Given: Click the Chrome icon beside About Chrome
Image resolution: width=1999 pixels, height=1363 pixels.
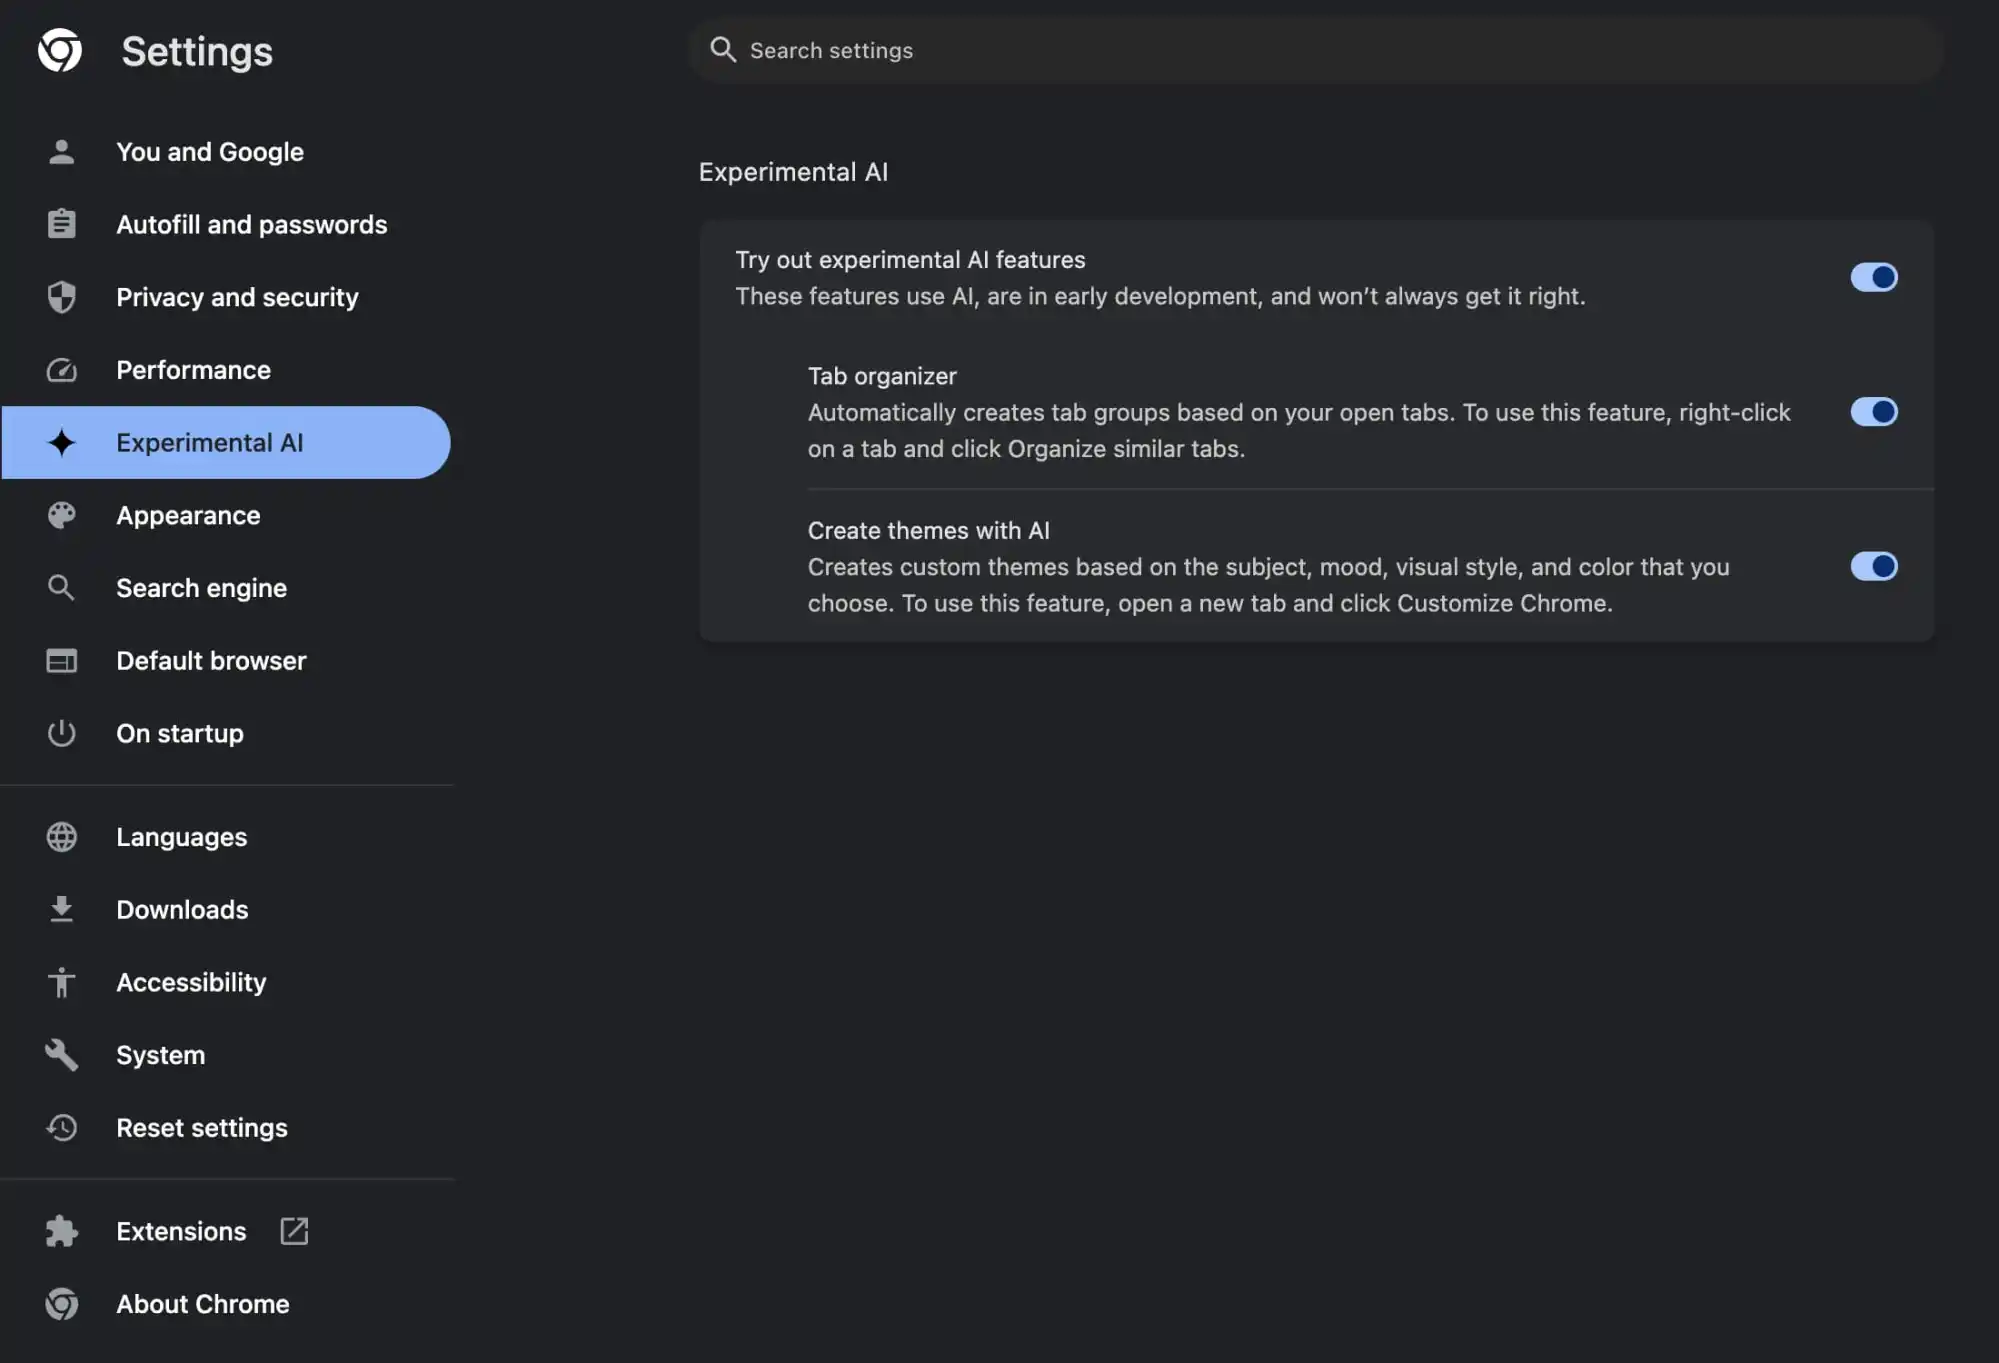Looking at the screenshot, I should click(61, 1304).
